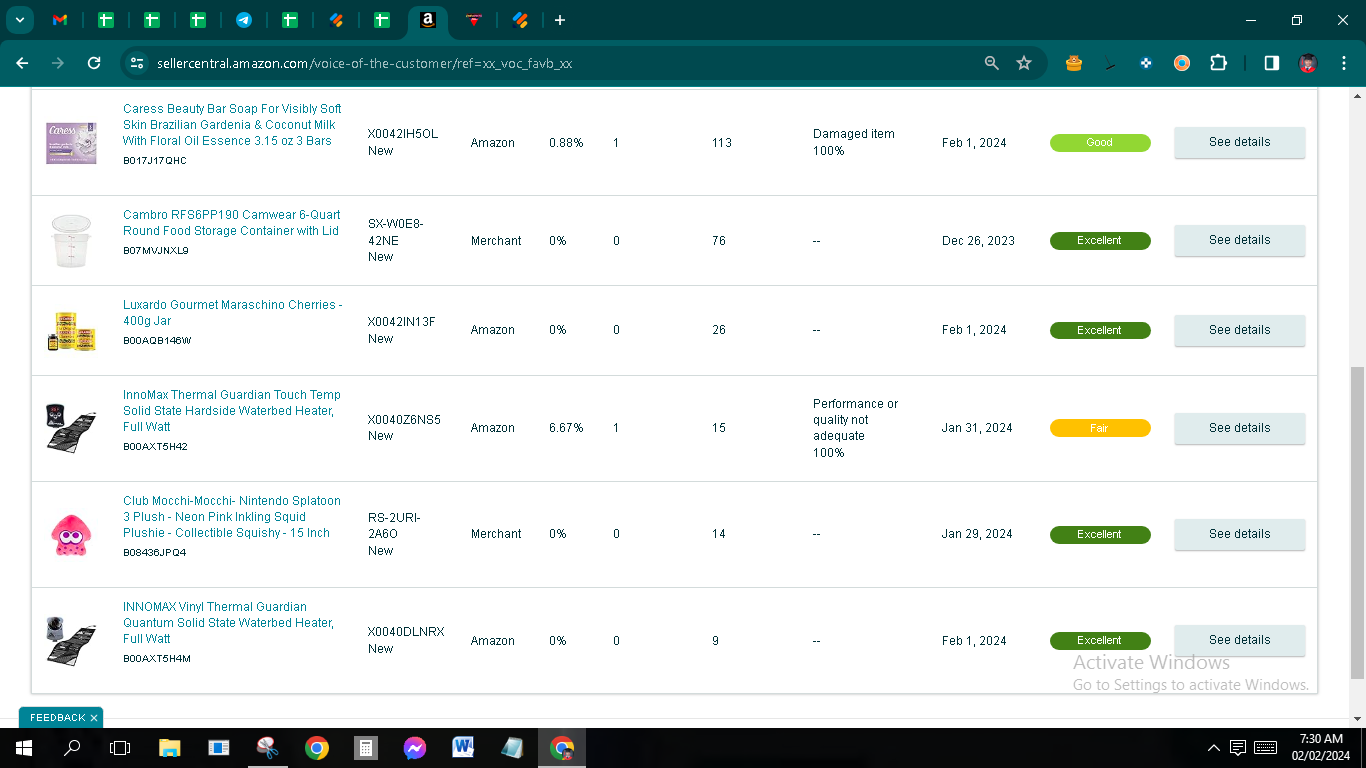Bookmark this page with the star icon

pos(1024,63)
